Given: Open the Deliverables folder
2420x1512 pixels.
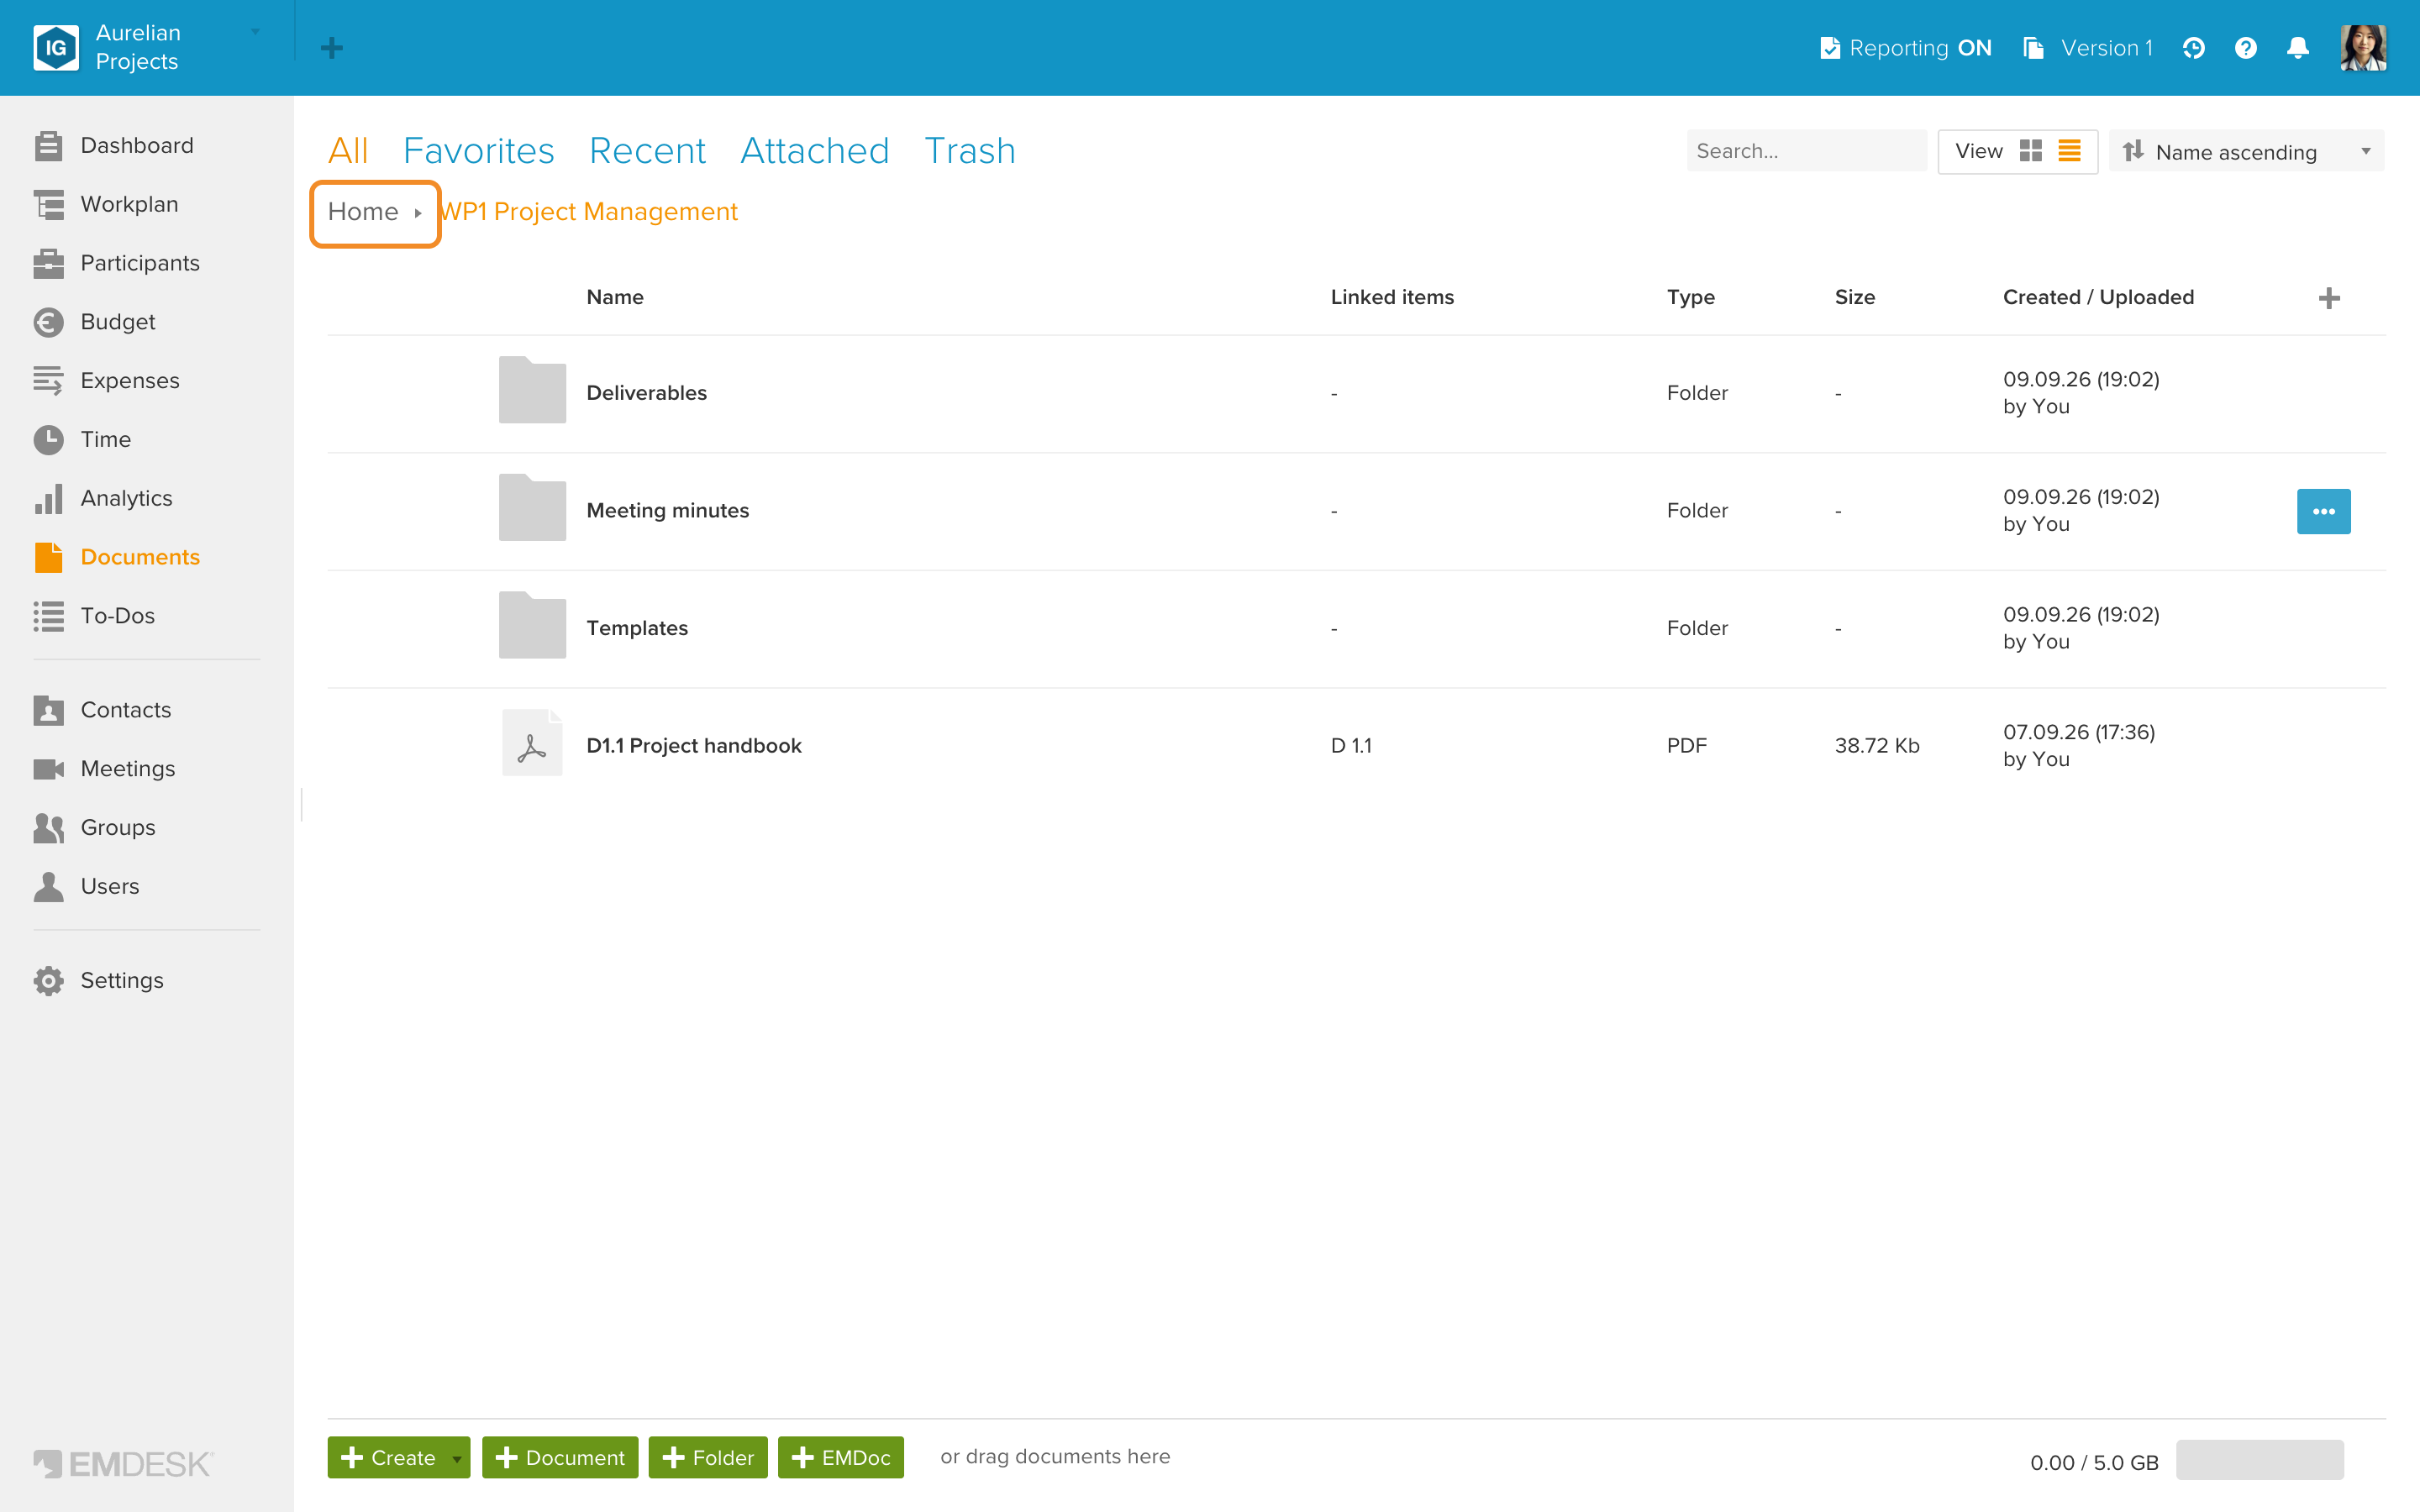Looking at the screenshot, I should click(646, 393).
